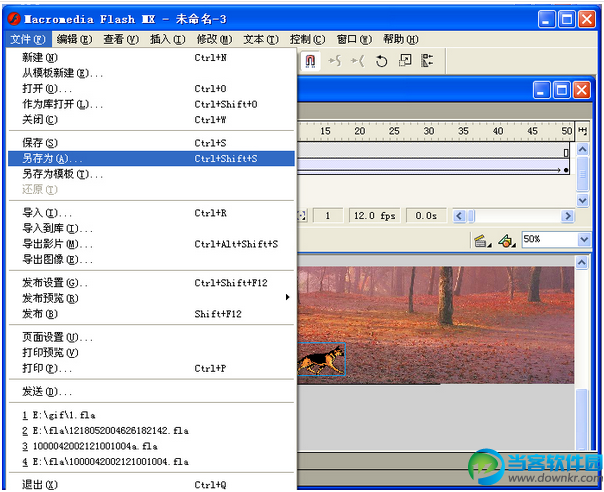Click the timeline horizontal scroll-left arrow

point(458,216)
